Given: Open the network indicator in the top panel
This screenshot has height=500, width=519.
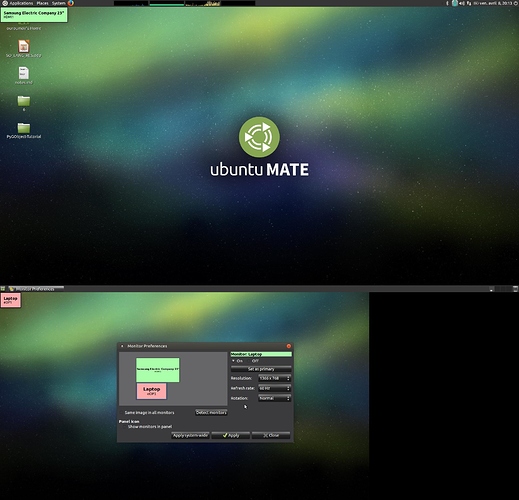Looking at the screenshot, I should pyautogui.click(x=469, y=3).
